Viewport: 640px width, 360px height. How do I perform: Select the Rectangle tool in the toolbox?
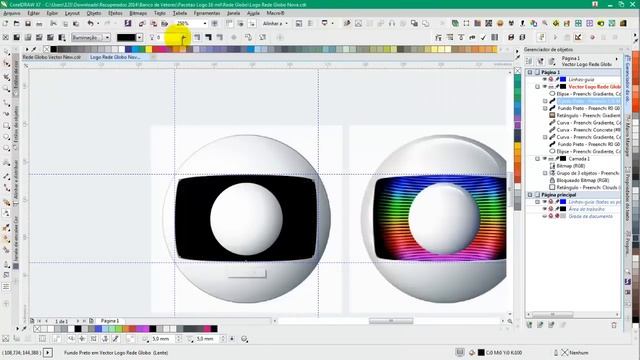click(7, 126)
